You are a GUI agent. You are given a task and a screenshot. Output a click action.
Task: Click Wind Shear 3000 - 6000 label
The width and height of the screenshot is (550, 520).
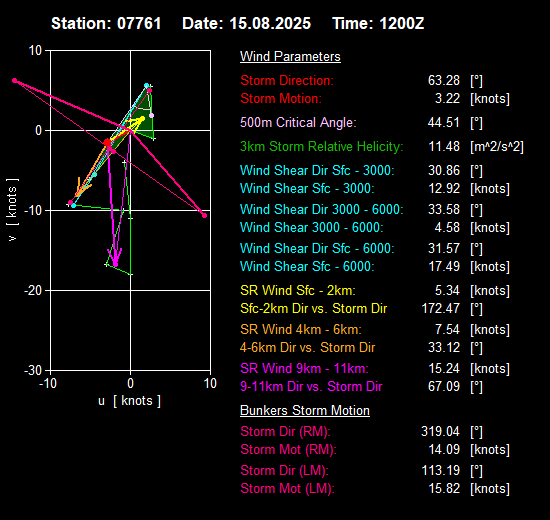pyautogui.click(x=311, y=227)
